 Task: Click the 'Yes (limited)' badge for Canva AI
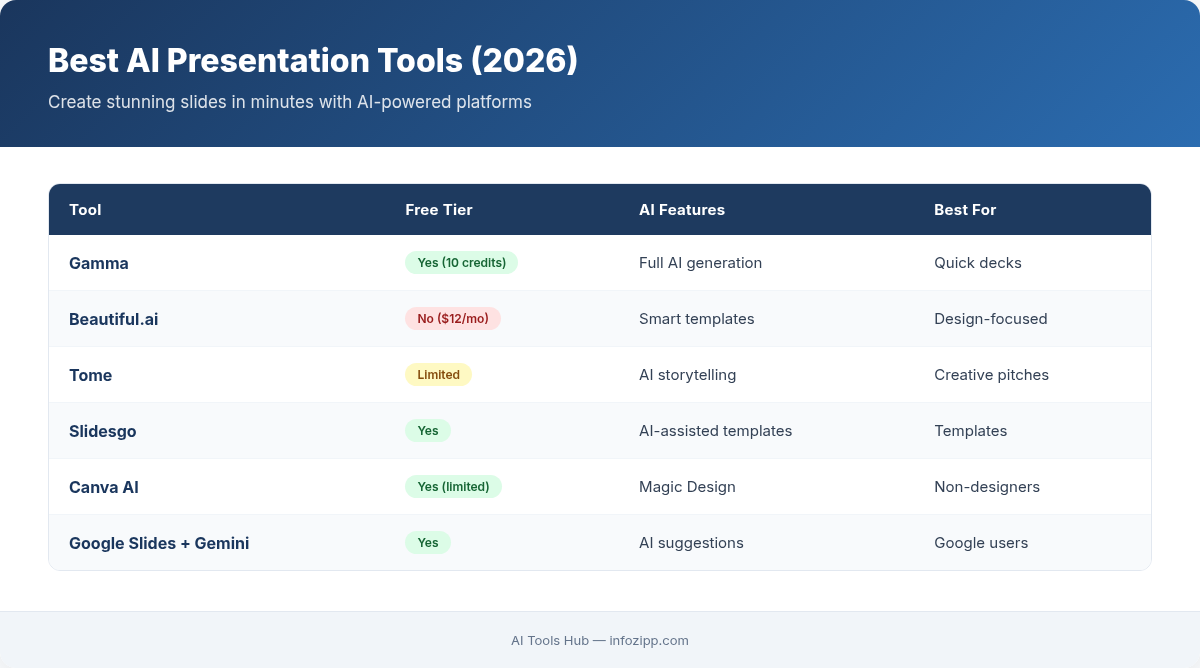[453, 486]
